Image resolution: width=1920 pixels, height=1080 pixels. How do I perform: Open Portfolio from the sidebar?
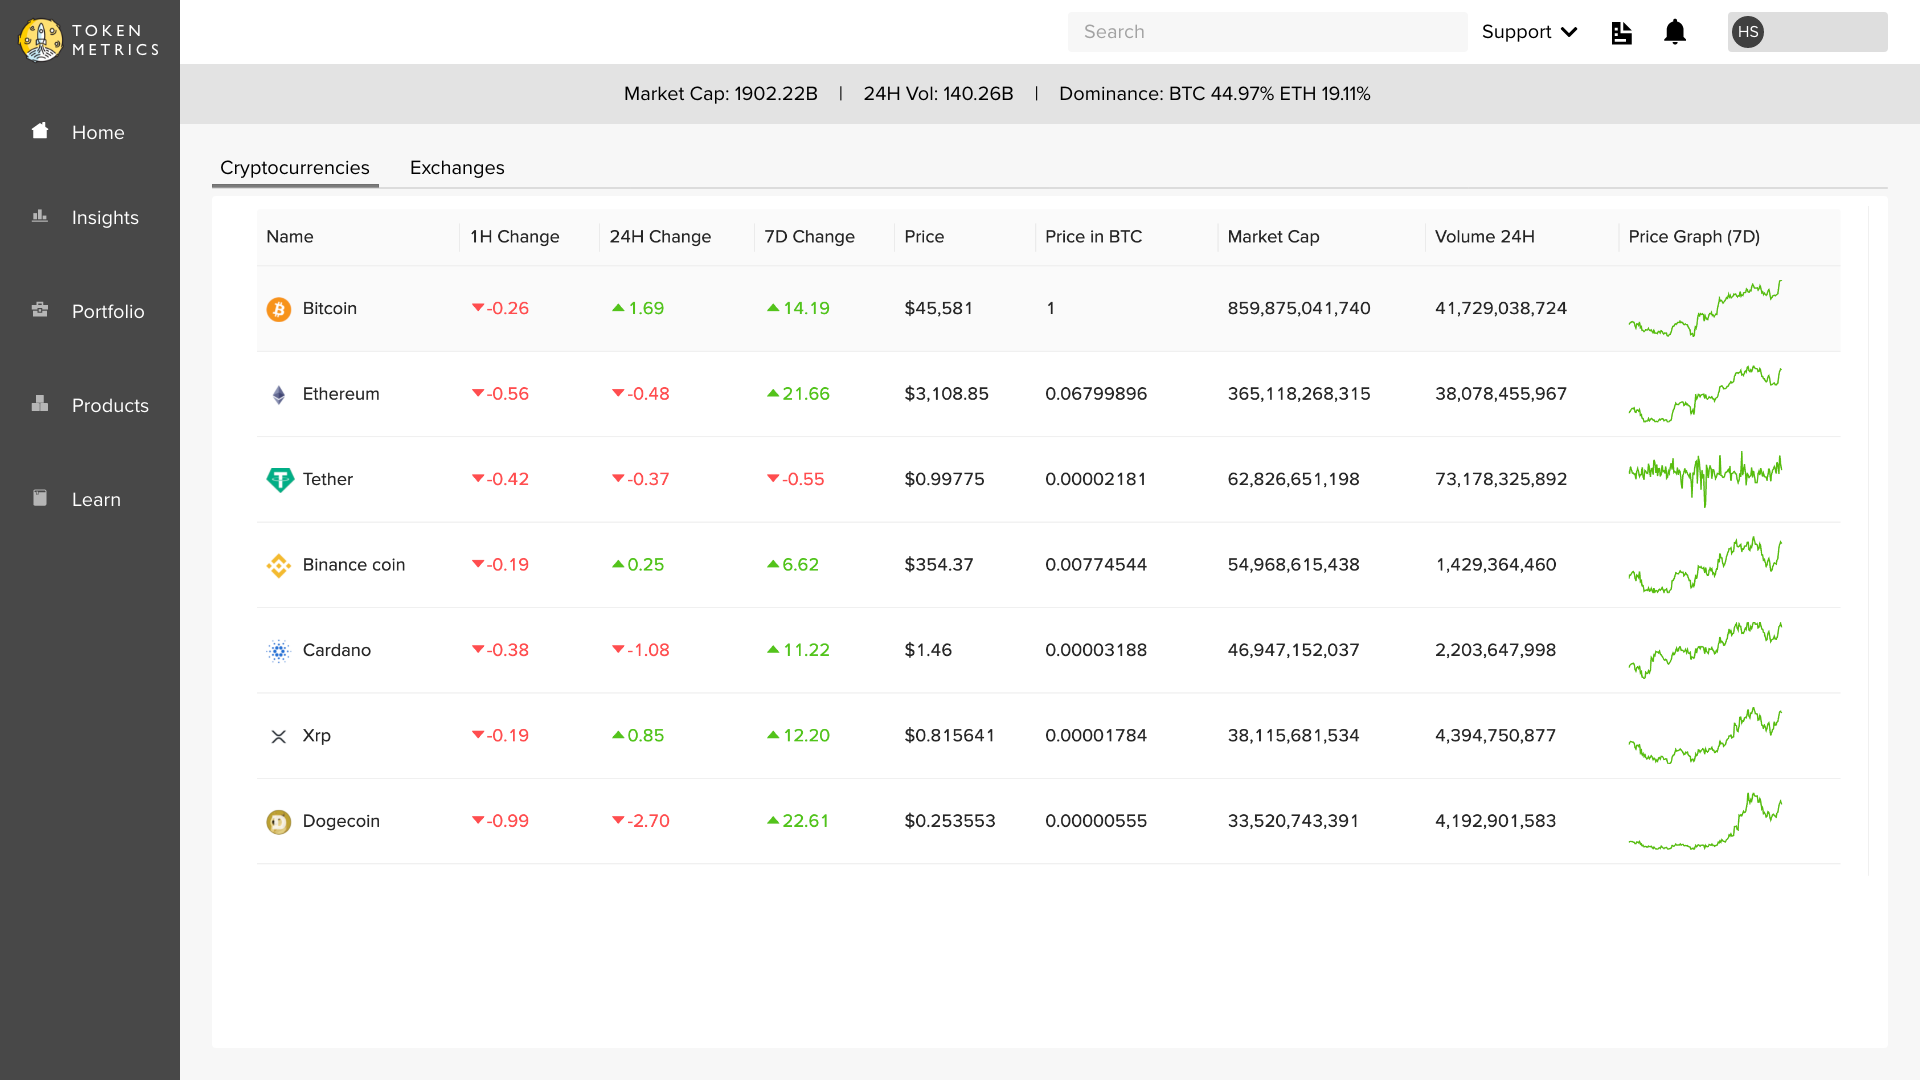tap(108, 312)
